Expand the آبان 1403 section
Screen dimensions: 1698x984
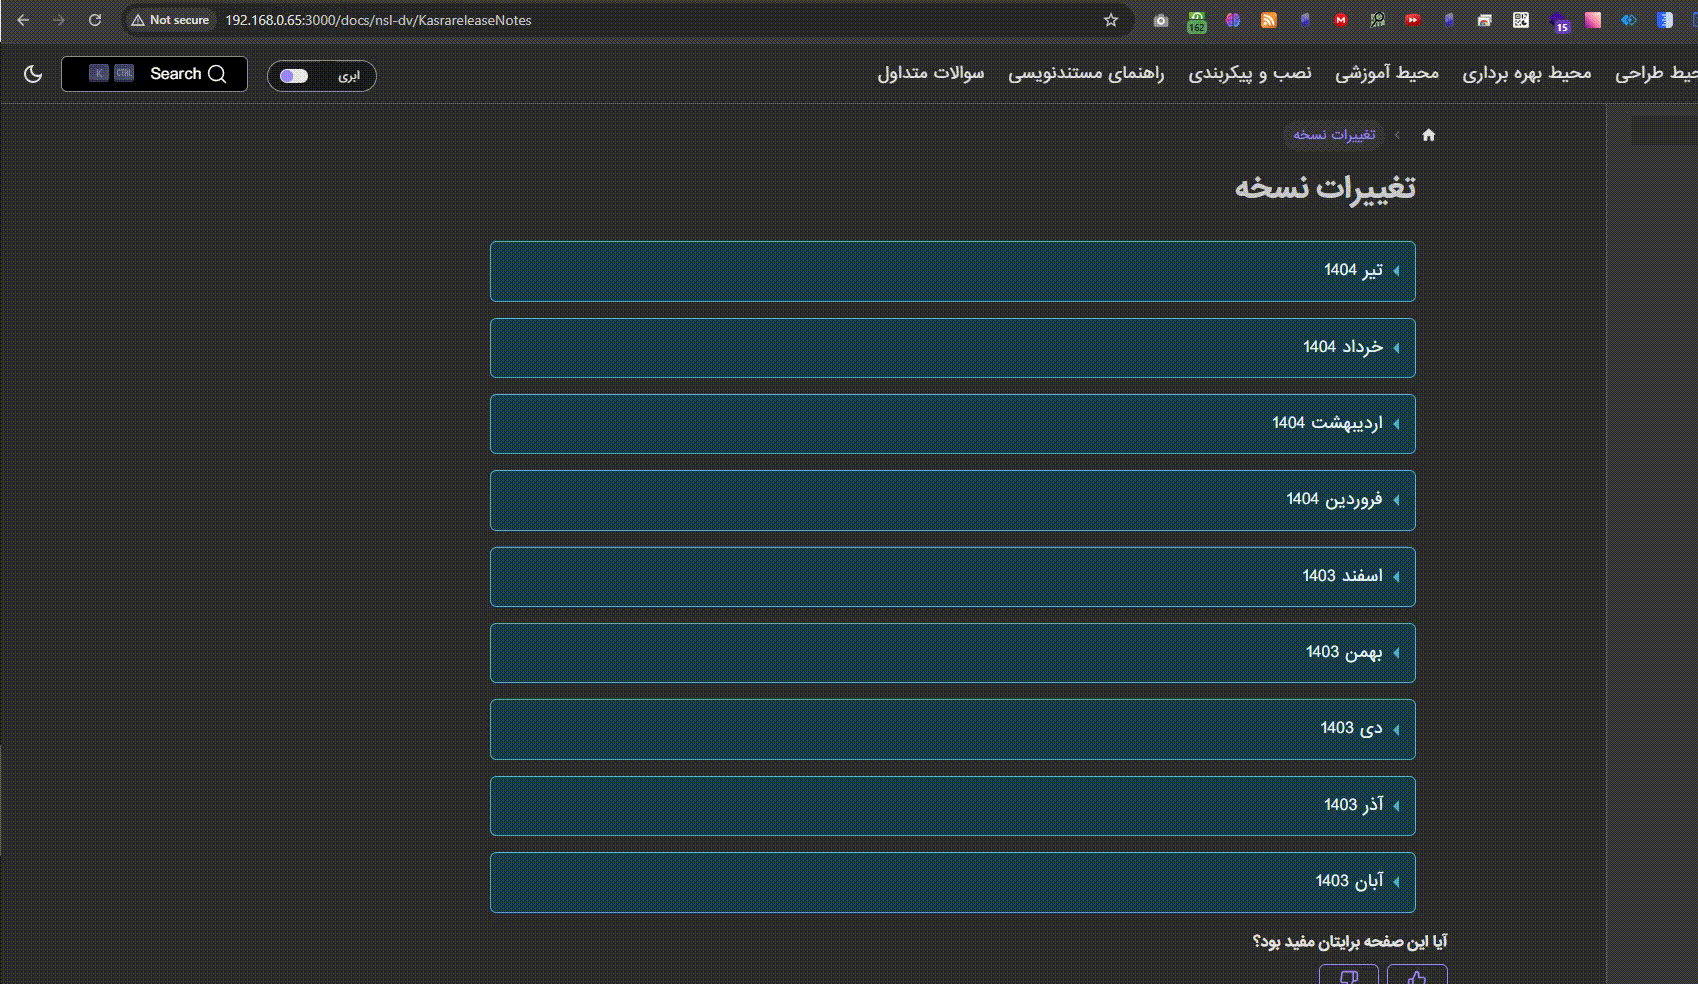pos(952,882)
